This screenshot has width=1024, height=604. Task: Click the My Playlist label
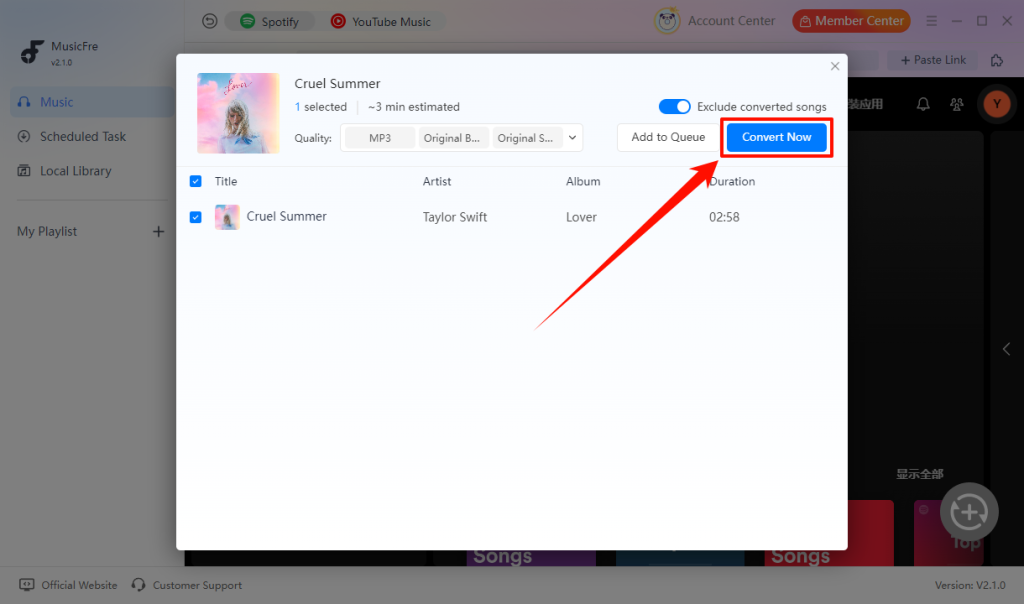coord(47,232)
